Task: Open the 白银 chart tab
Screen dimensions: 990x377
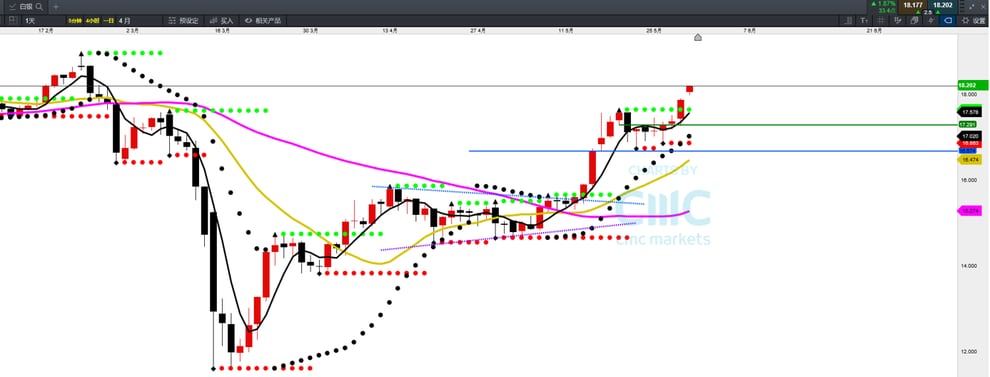Action: [26, 7]
